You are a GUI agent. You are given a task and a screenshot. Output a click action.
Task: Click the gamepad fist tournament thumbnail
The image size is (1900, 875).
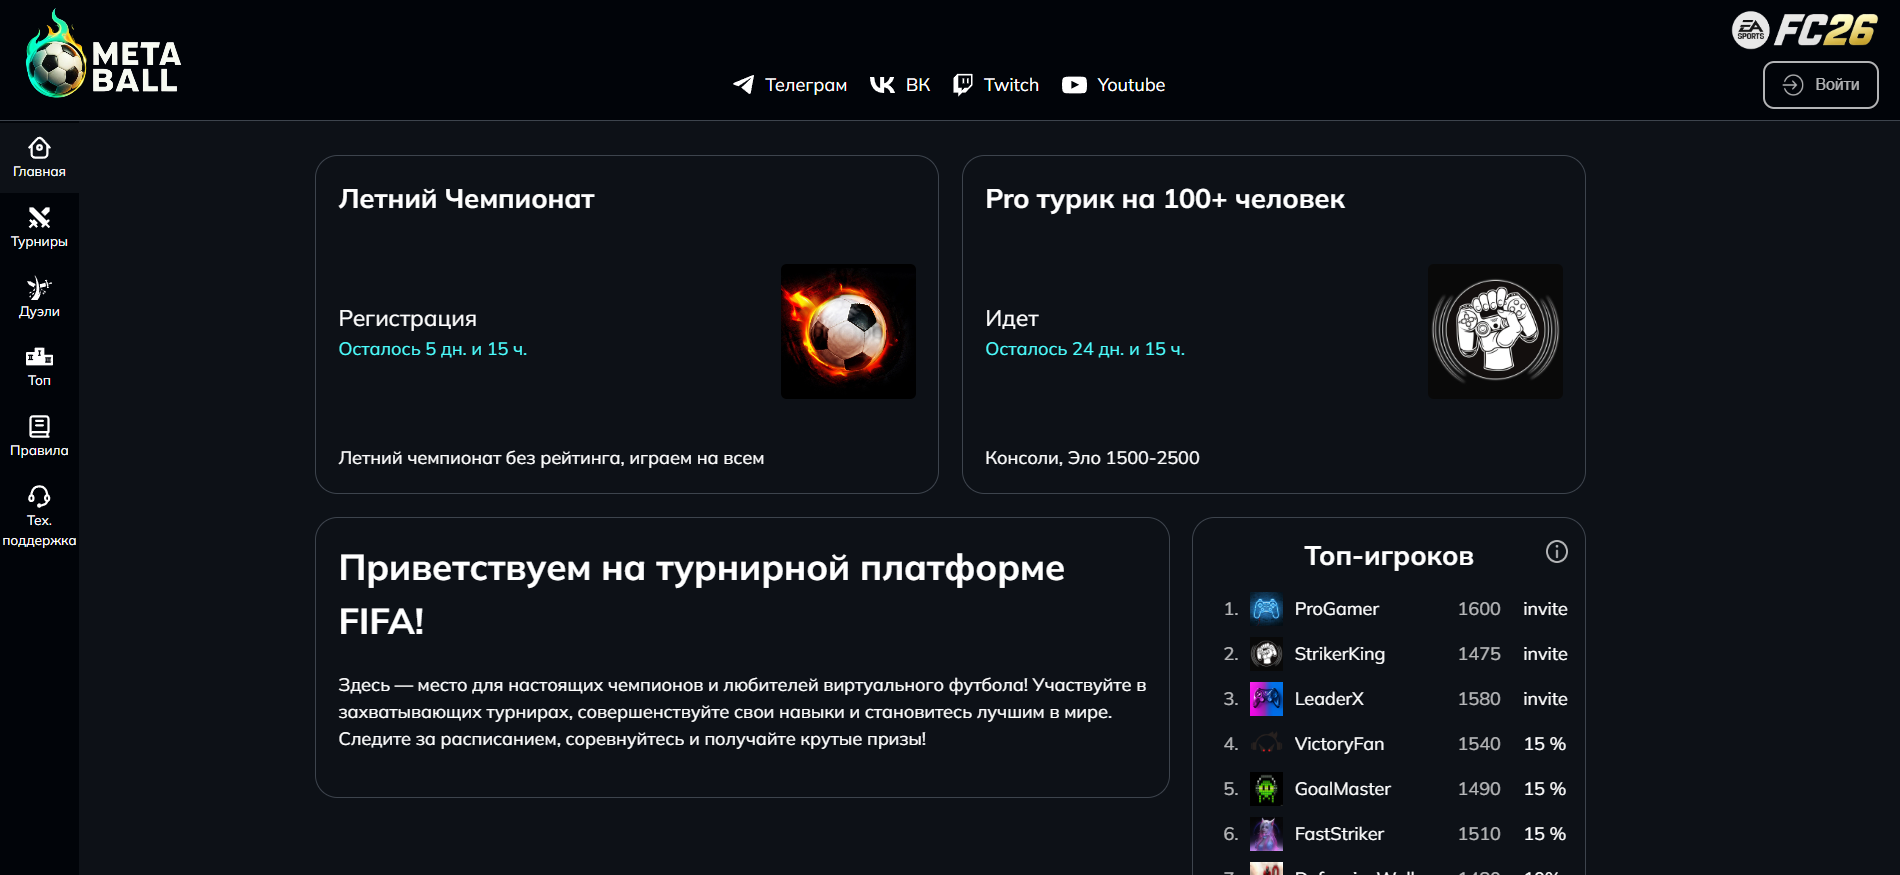(x=1495, y=331)
